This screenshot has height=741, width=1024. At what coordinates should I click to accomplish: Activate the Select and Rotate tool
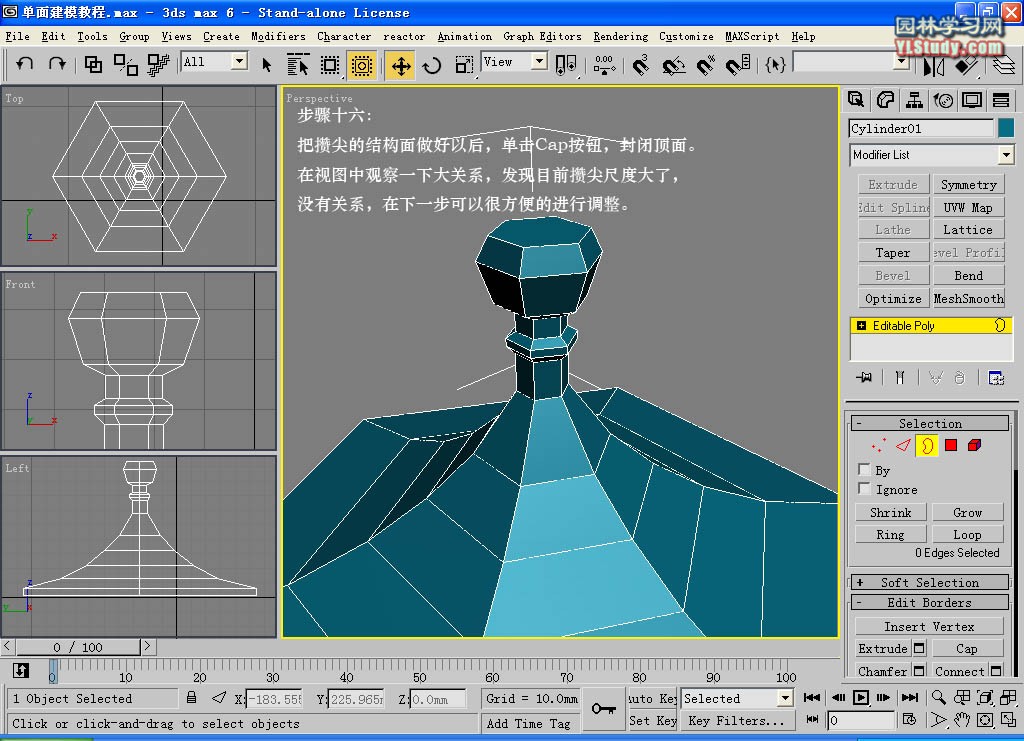click(x=432, y=65)
